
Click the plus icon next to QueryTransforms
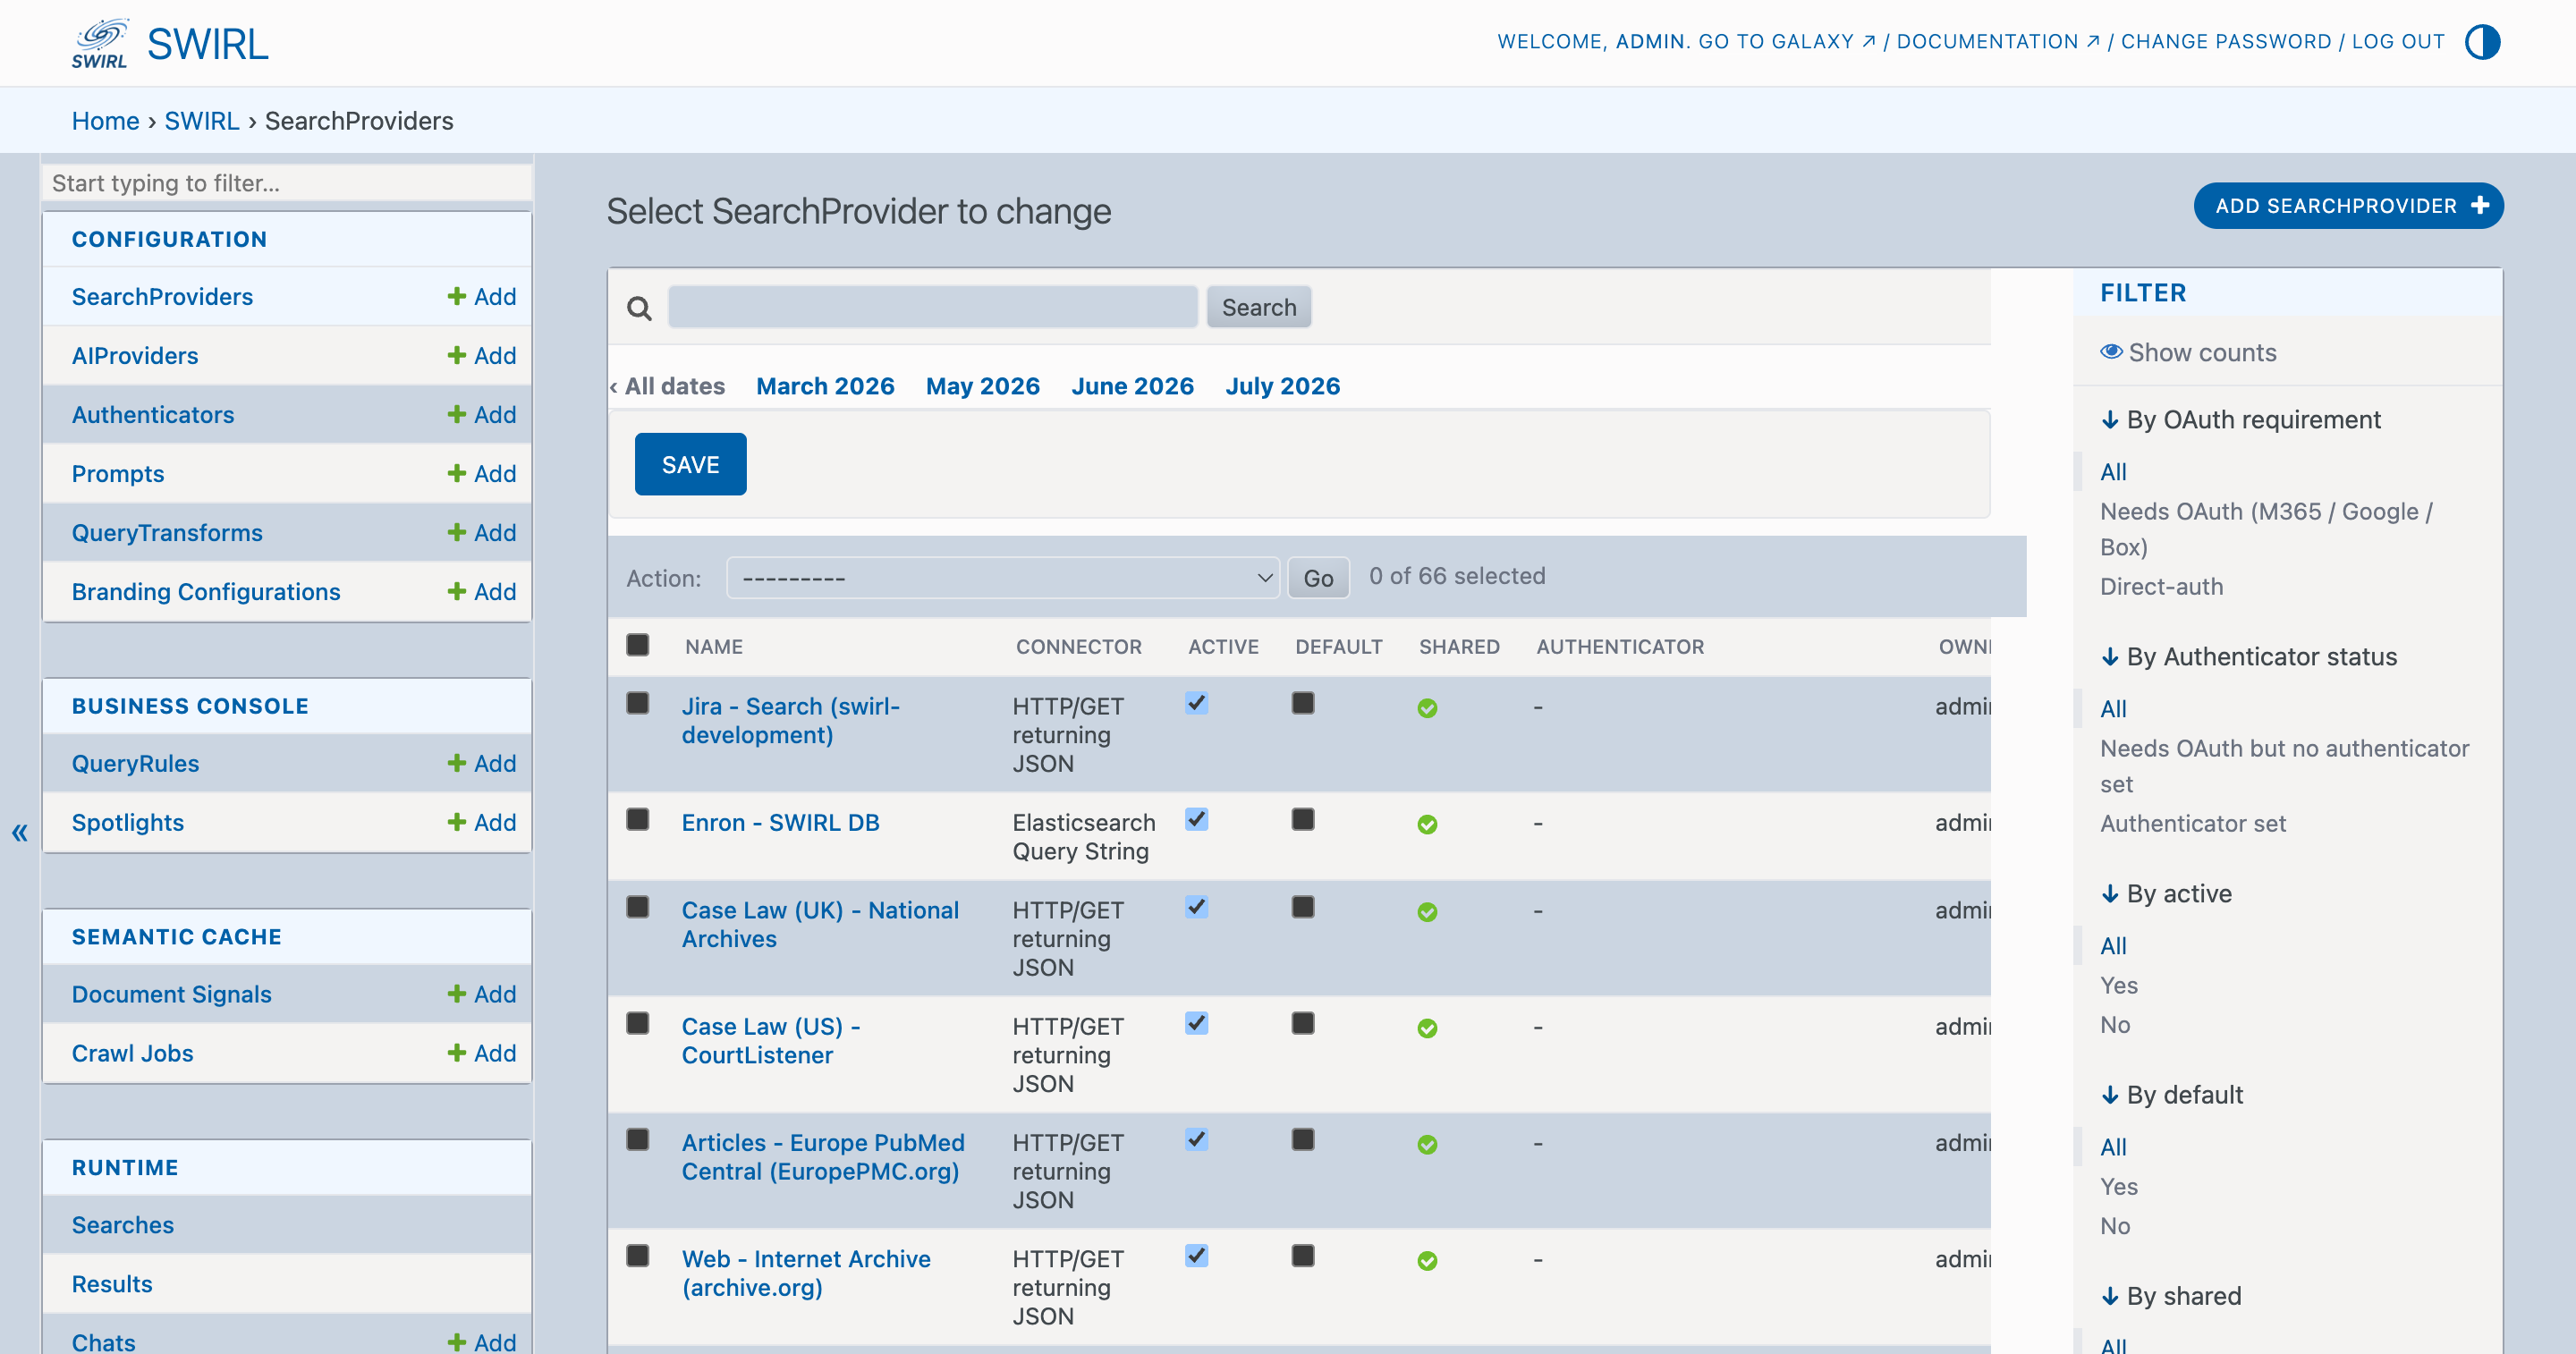pyautogui.click(x=456, y=532)
